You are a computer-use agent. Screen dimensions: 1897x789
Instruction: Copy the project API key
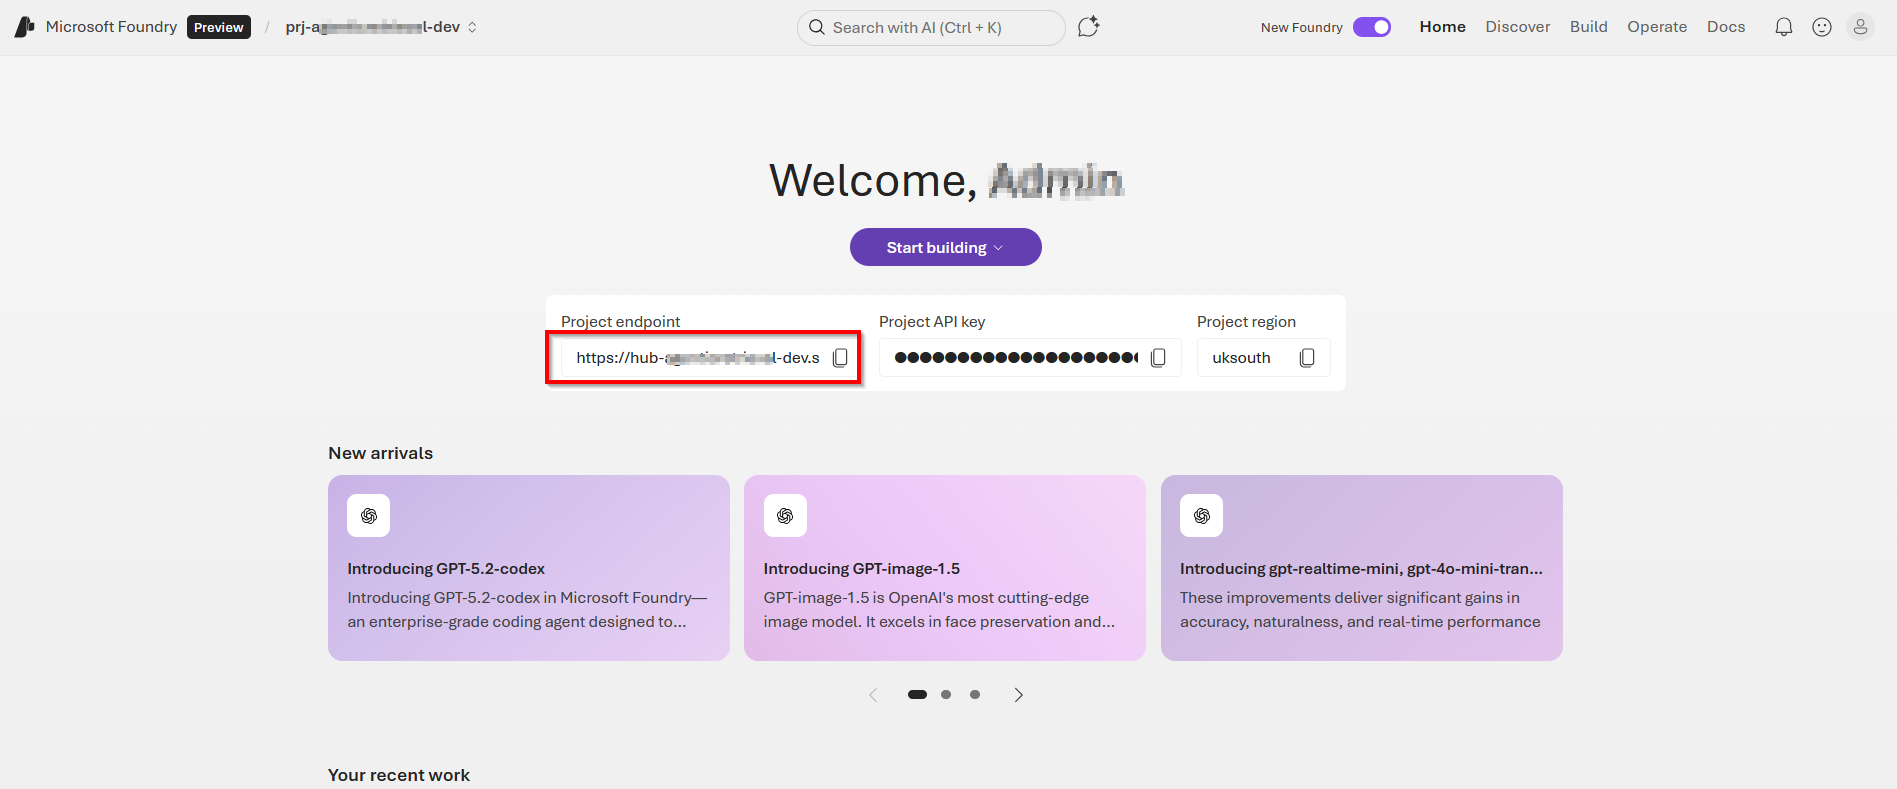click(x=1158, y=358)
